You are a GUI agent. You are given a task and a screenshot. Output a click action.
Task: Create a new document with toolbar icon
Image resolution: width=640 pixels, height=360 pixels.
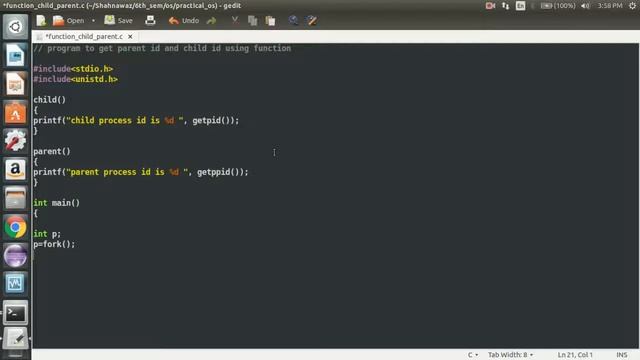coord(41,20)
